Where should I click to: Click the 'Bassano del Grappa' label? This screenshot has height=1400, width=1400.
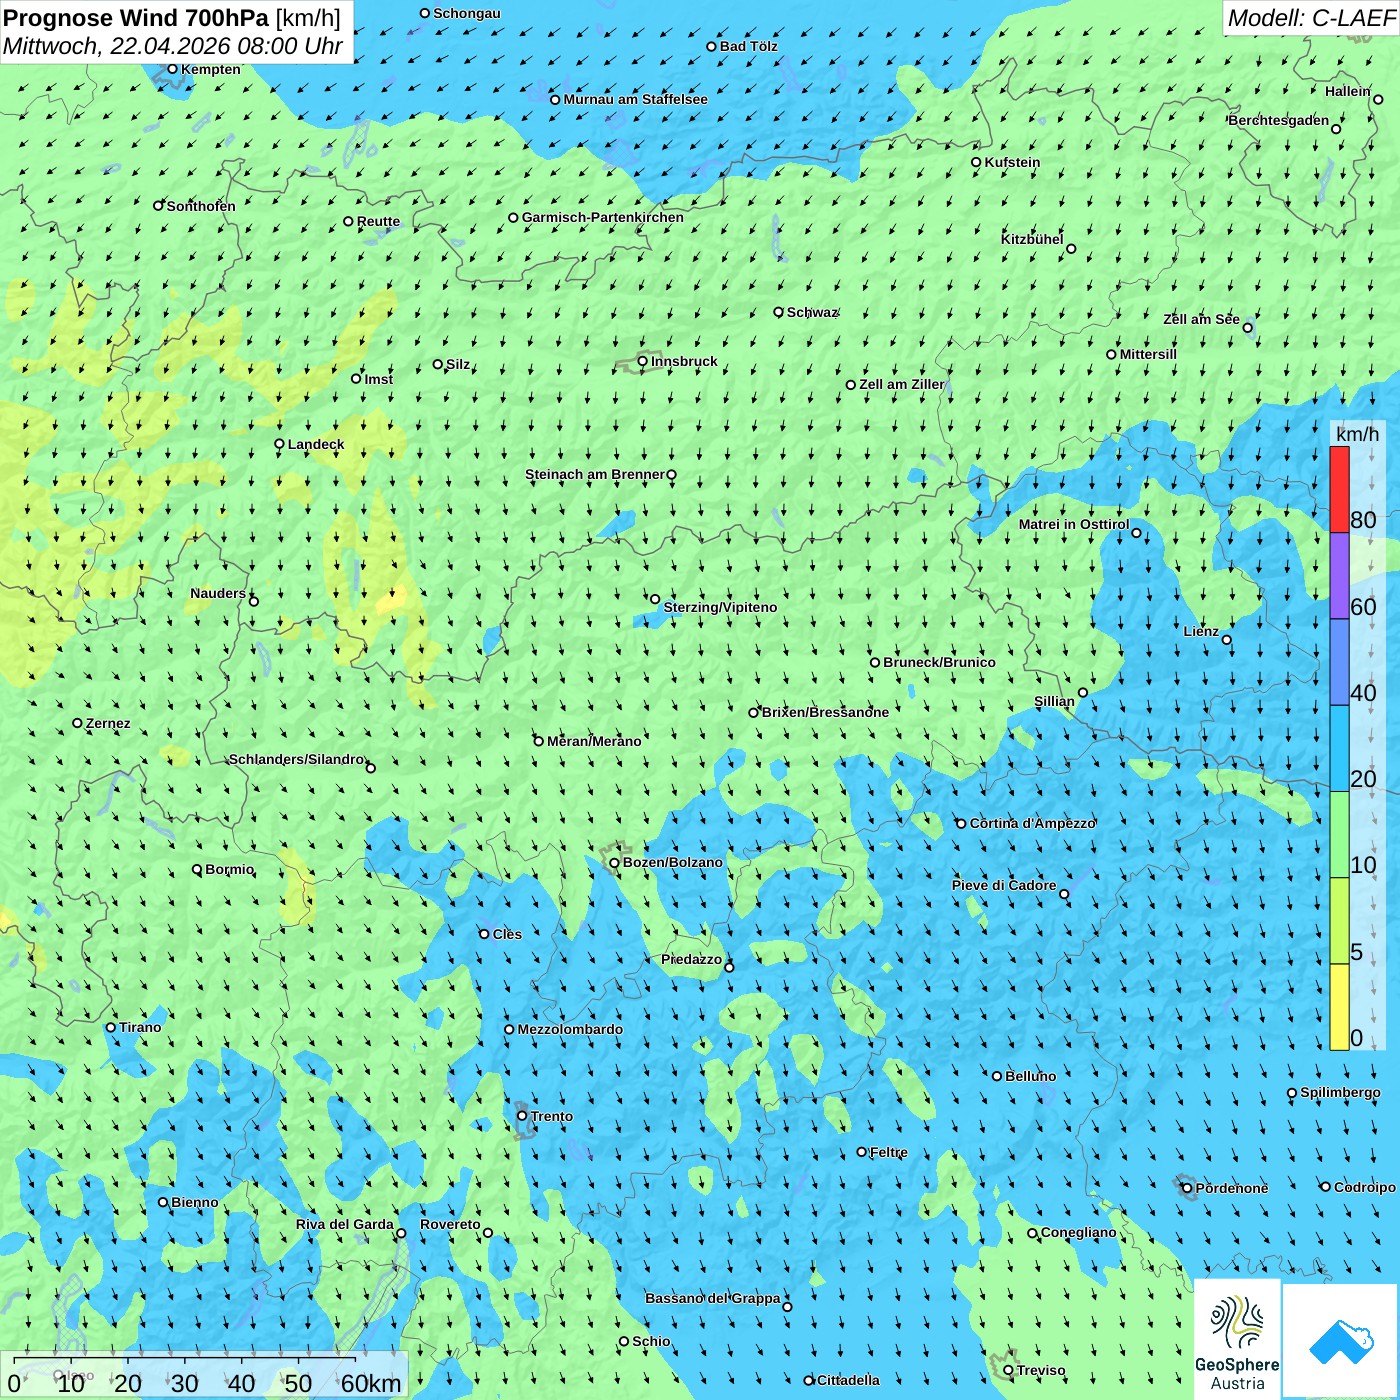point(713,1298)
